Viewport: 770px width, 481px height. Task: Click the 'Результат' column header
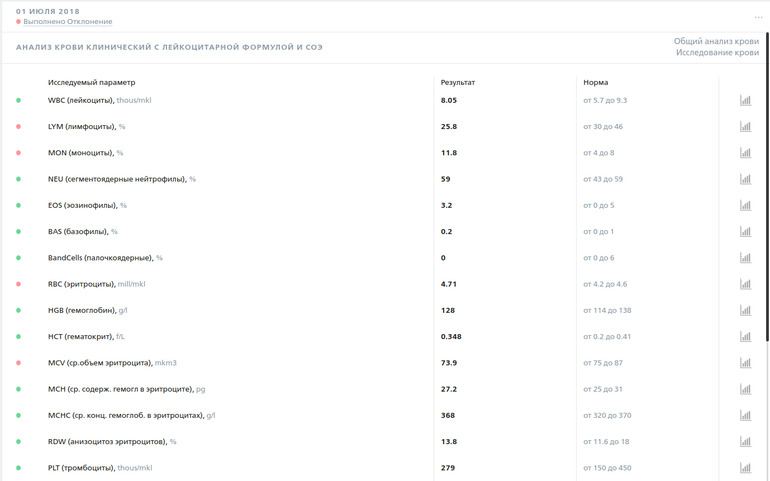(458, 82)
